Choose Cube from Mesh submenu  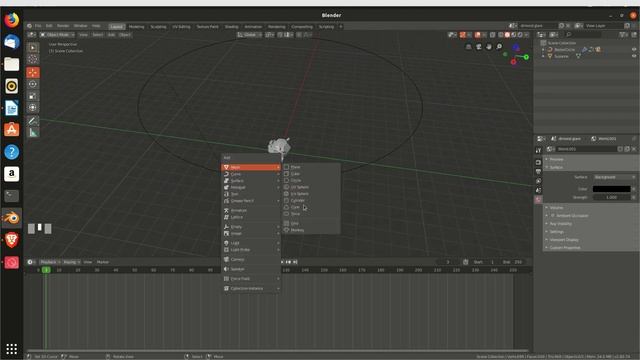312,173
